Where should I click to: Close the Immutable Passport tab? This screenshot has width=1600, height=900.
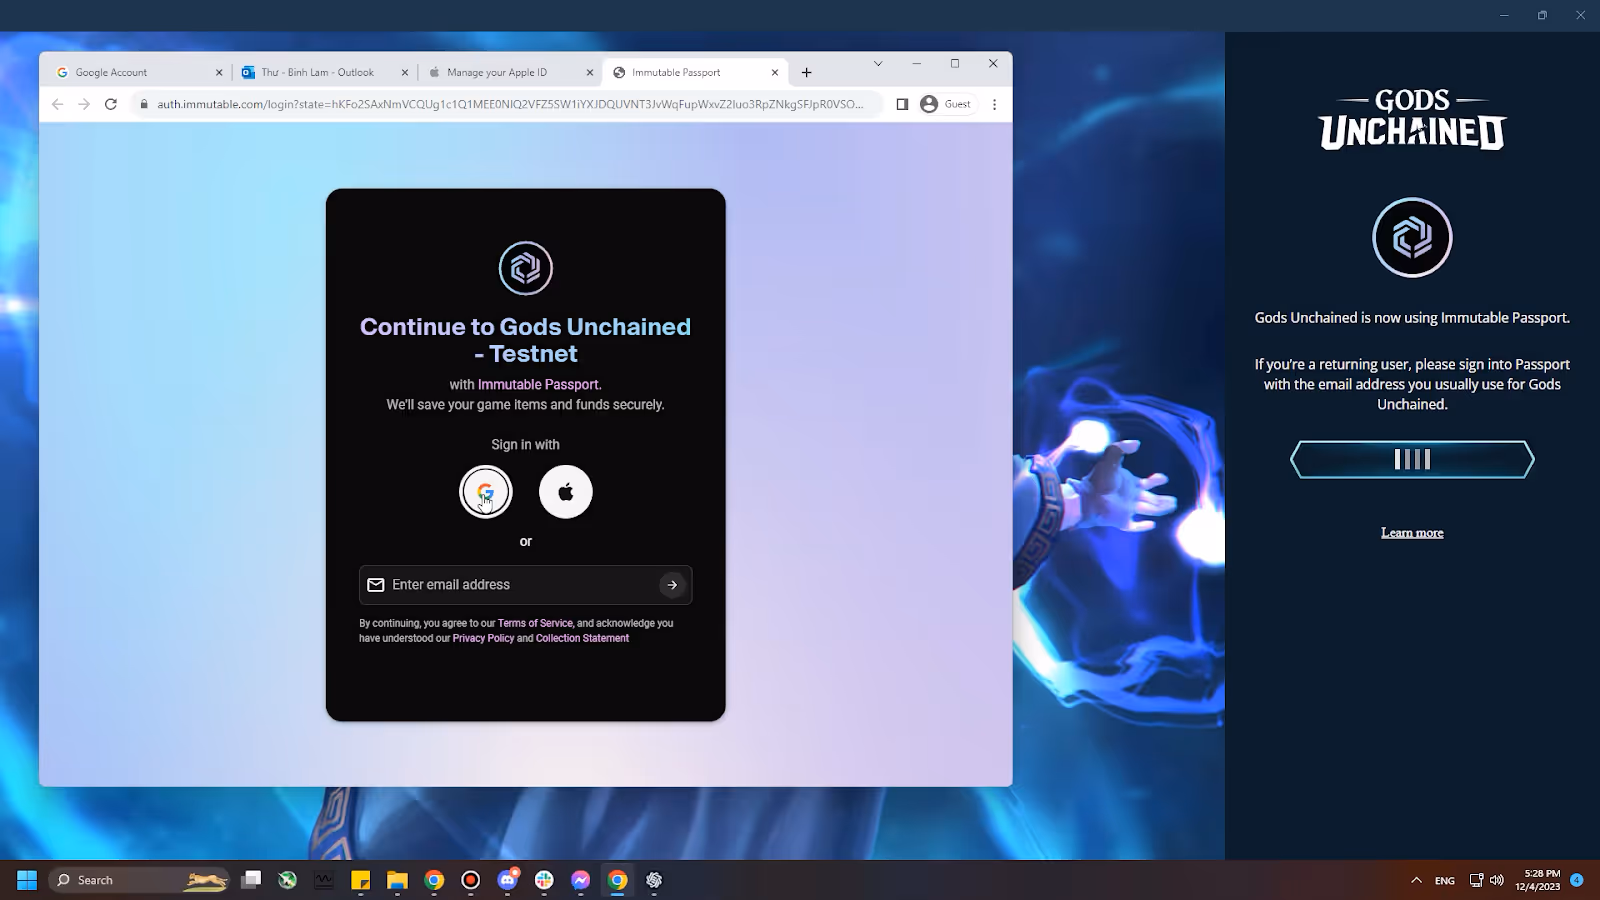click(775, 72)
